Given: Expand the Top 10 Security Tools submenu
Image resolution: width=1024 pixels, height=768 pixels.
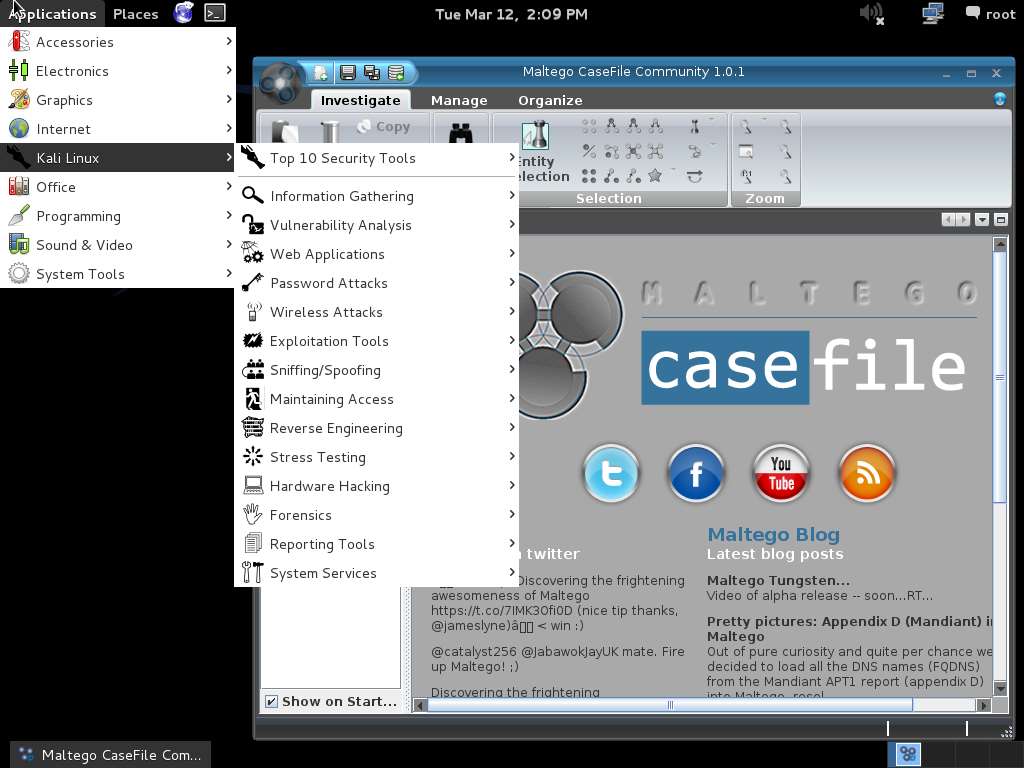Looking at the screenshot, I should (343, 158).
